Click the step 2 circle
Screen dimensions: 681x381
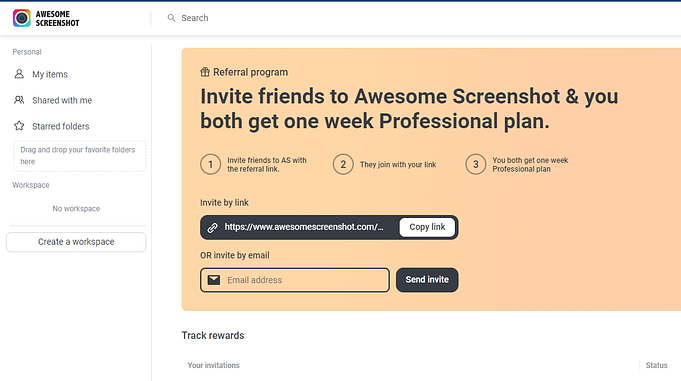343,165
